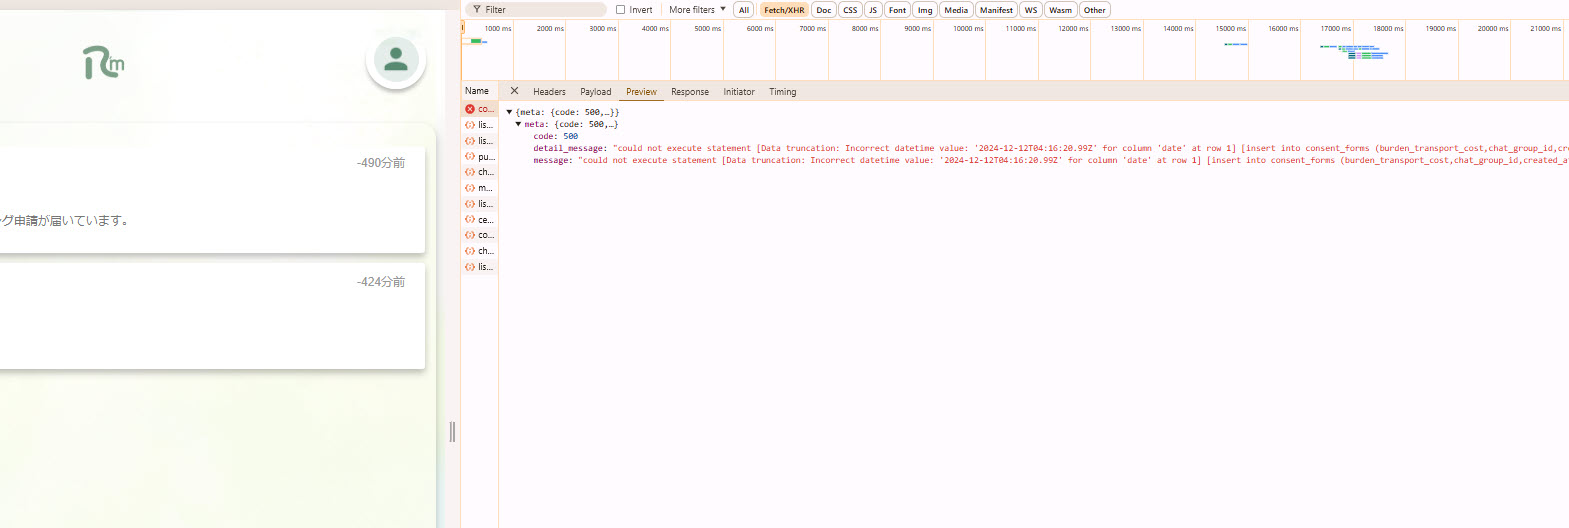Collapse the nested meta node

pos(518,125)
